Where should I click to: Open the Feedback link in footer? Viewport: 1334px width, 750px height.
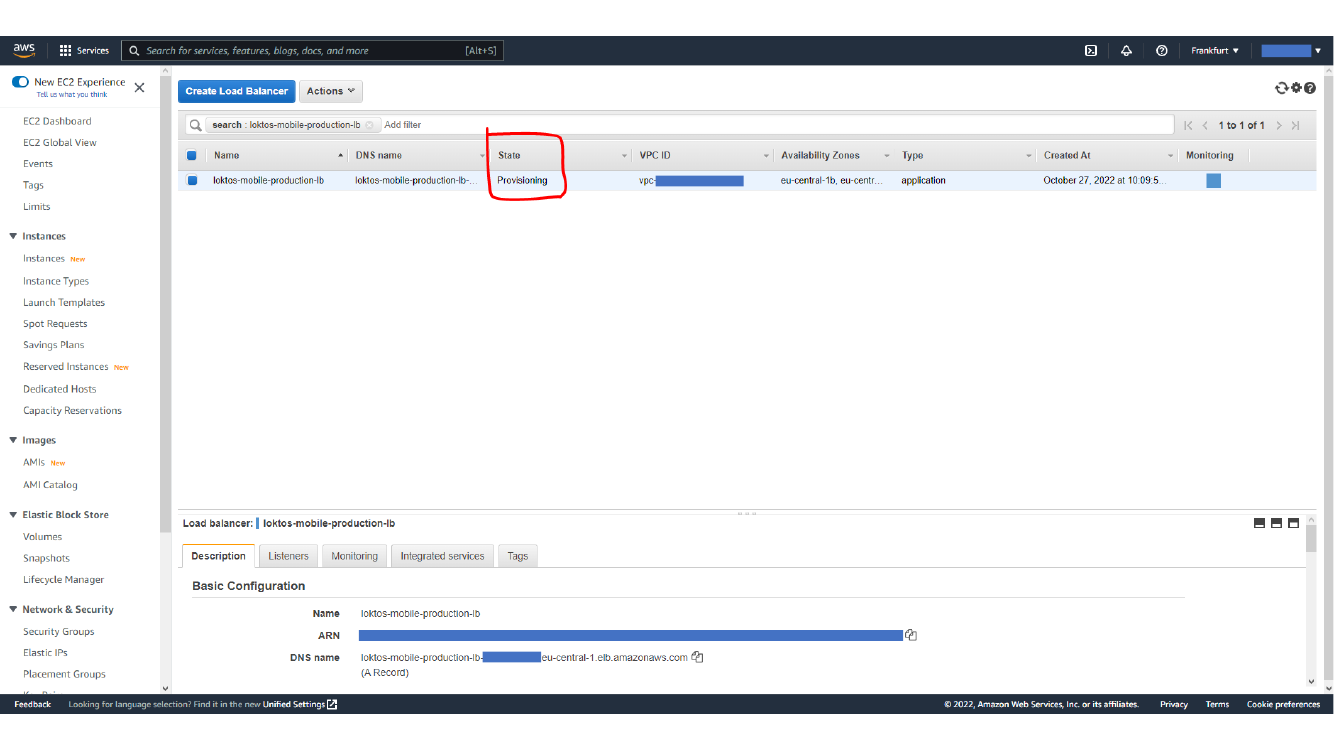click(x=32, y=704)
